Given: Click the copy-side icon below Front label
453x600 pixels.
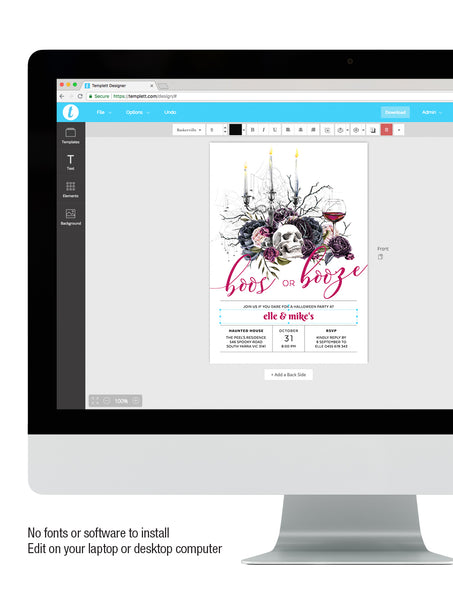Looking at the screenshot, I should [x=380, y=257].
